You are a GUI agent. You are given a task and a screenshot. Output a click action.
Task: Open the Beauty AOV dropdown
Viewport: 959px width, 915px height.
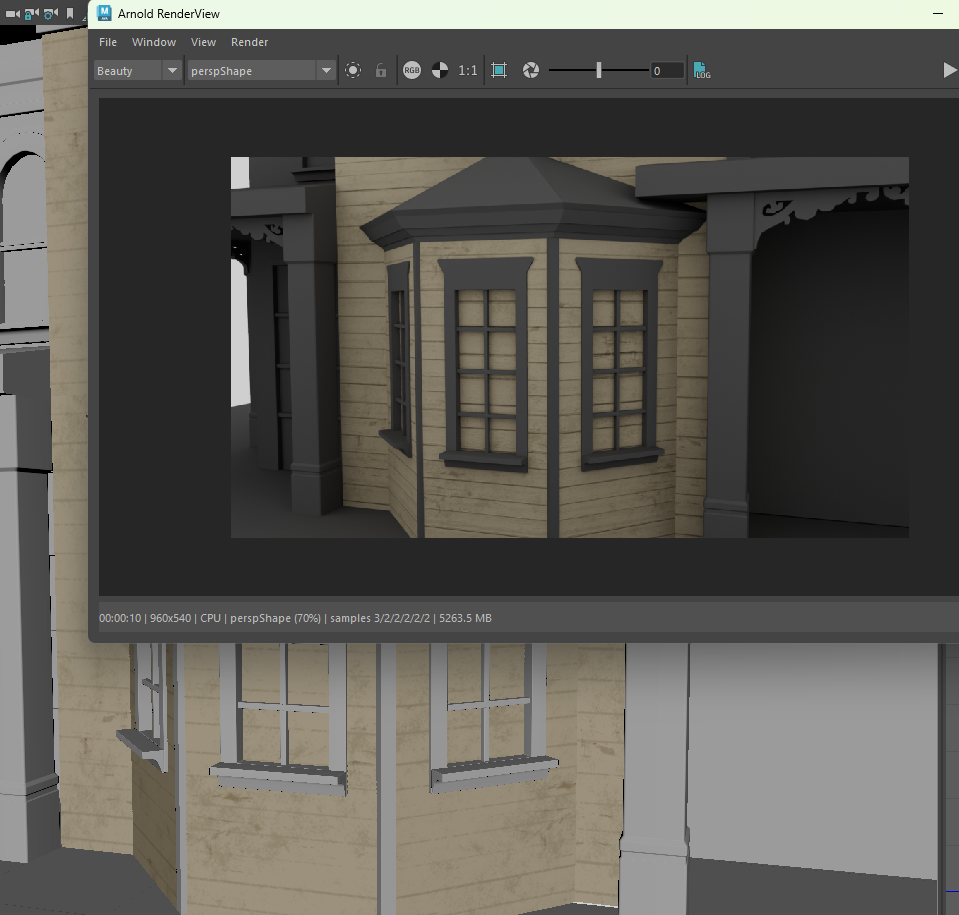[127, 71]
